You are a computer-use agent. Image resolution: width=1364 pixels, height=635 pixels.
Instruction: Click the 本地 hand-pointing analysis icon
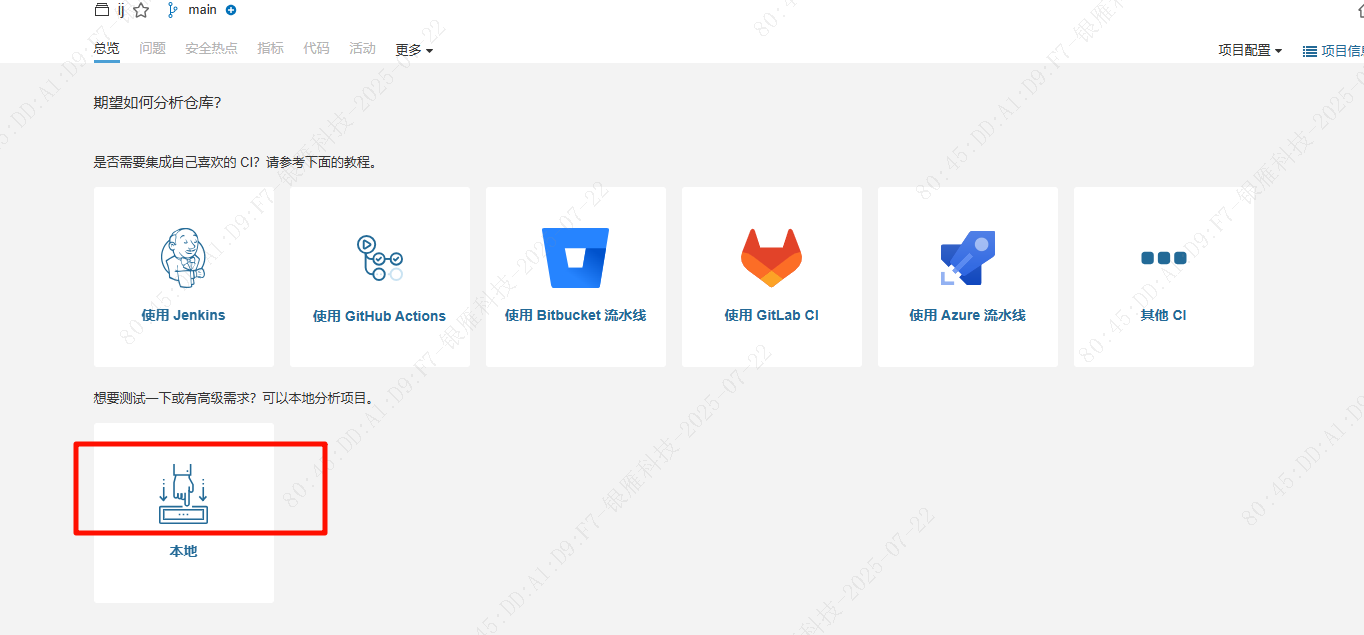(x=183, y=494)
